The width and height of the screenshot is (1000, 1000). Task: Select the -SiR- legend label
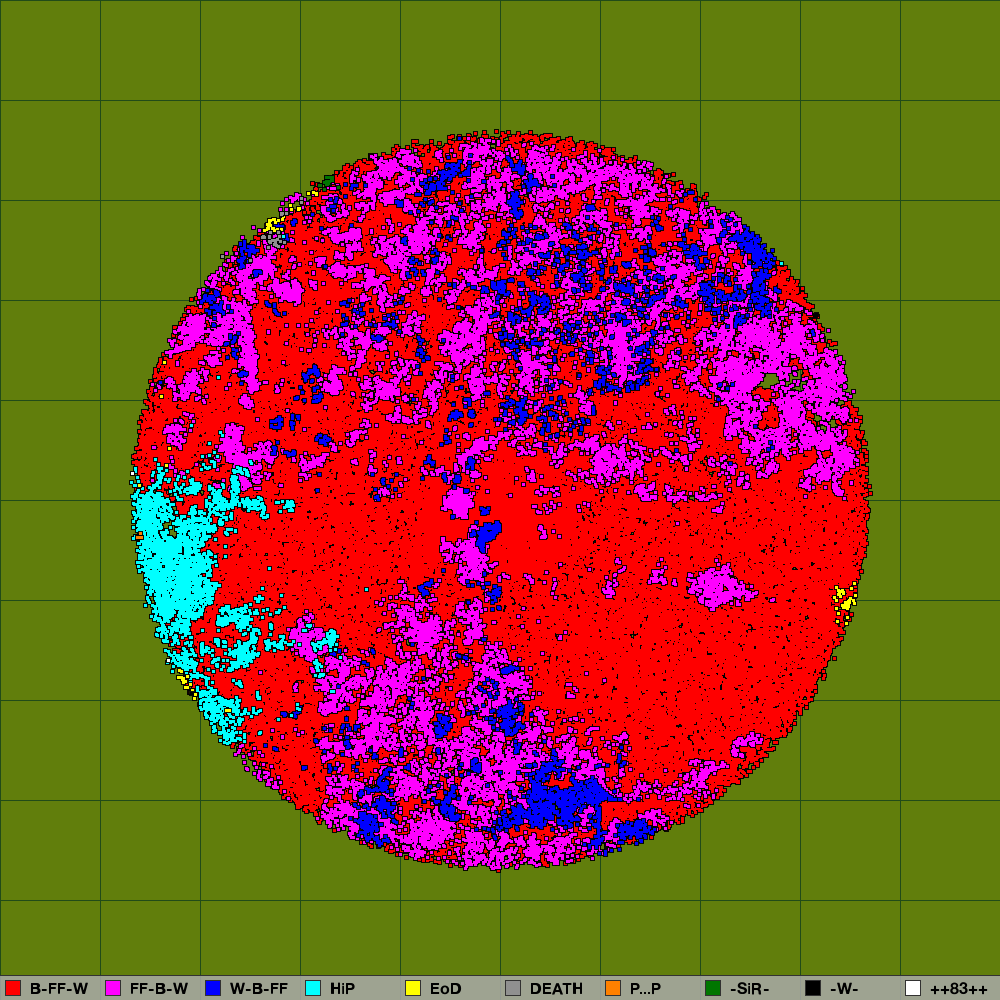coord(749,989)
